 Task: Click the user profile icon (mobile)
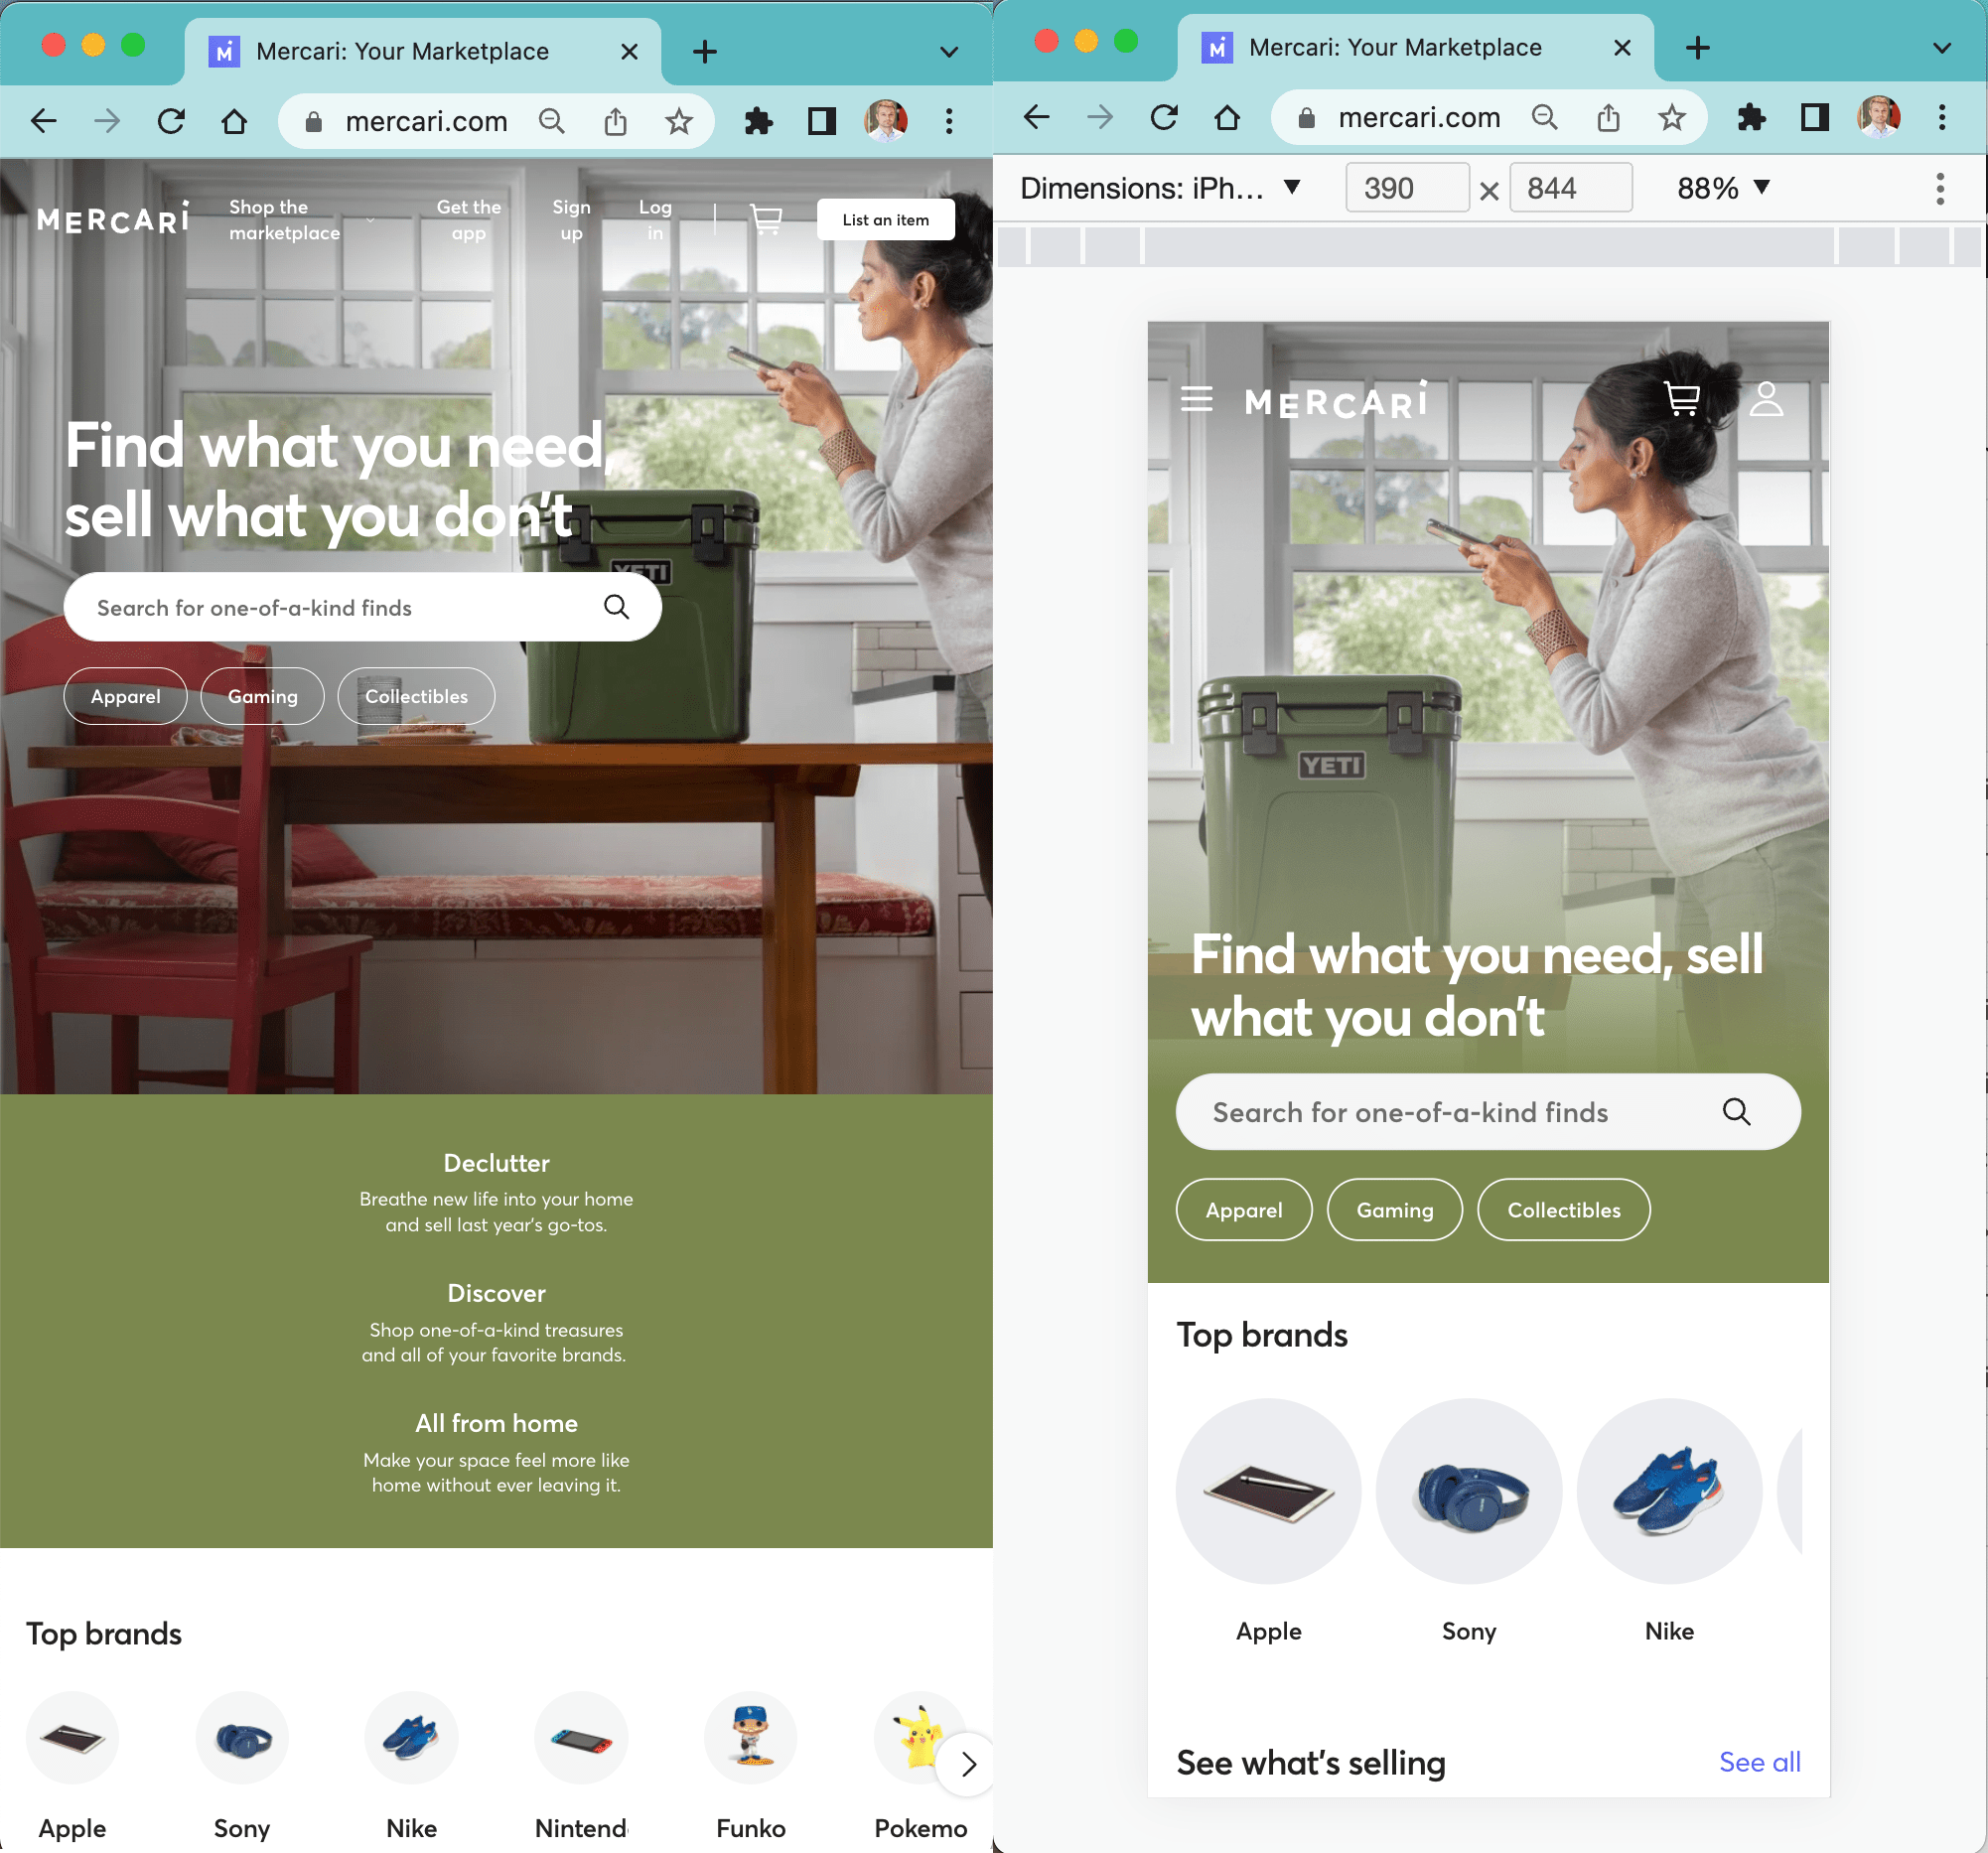coord(1767,400)
